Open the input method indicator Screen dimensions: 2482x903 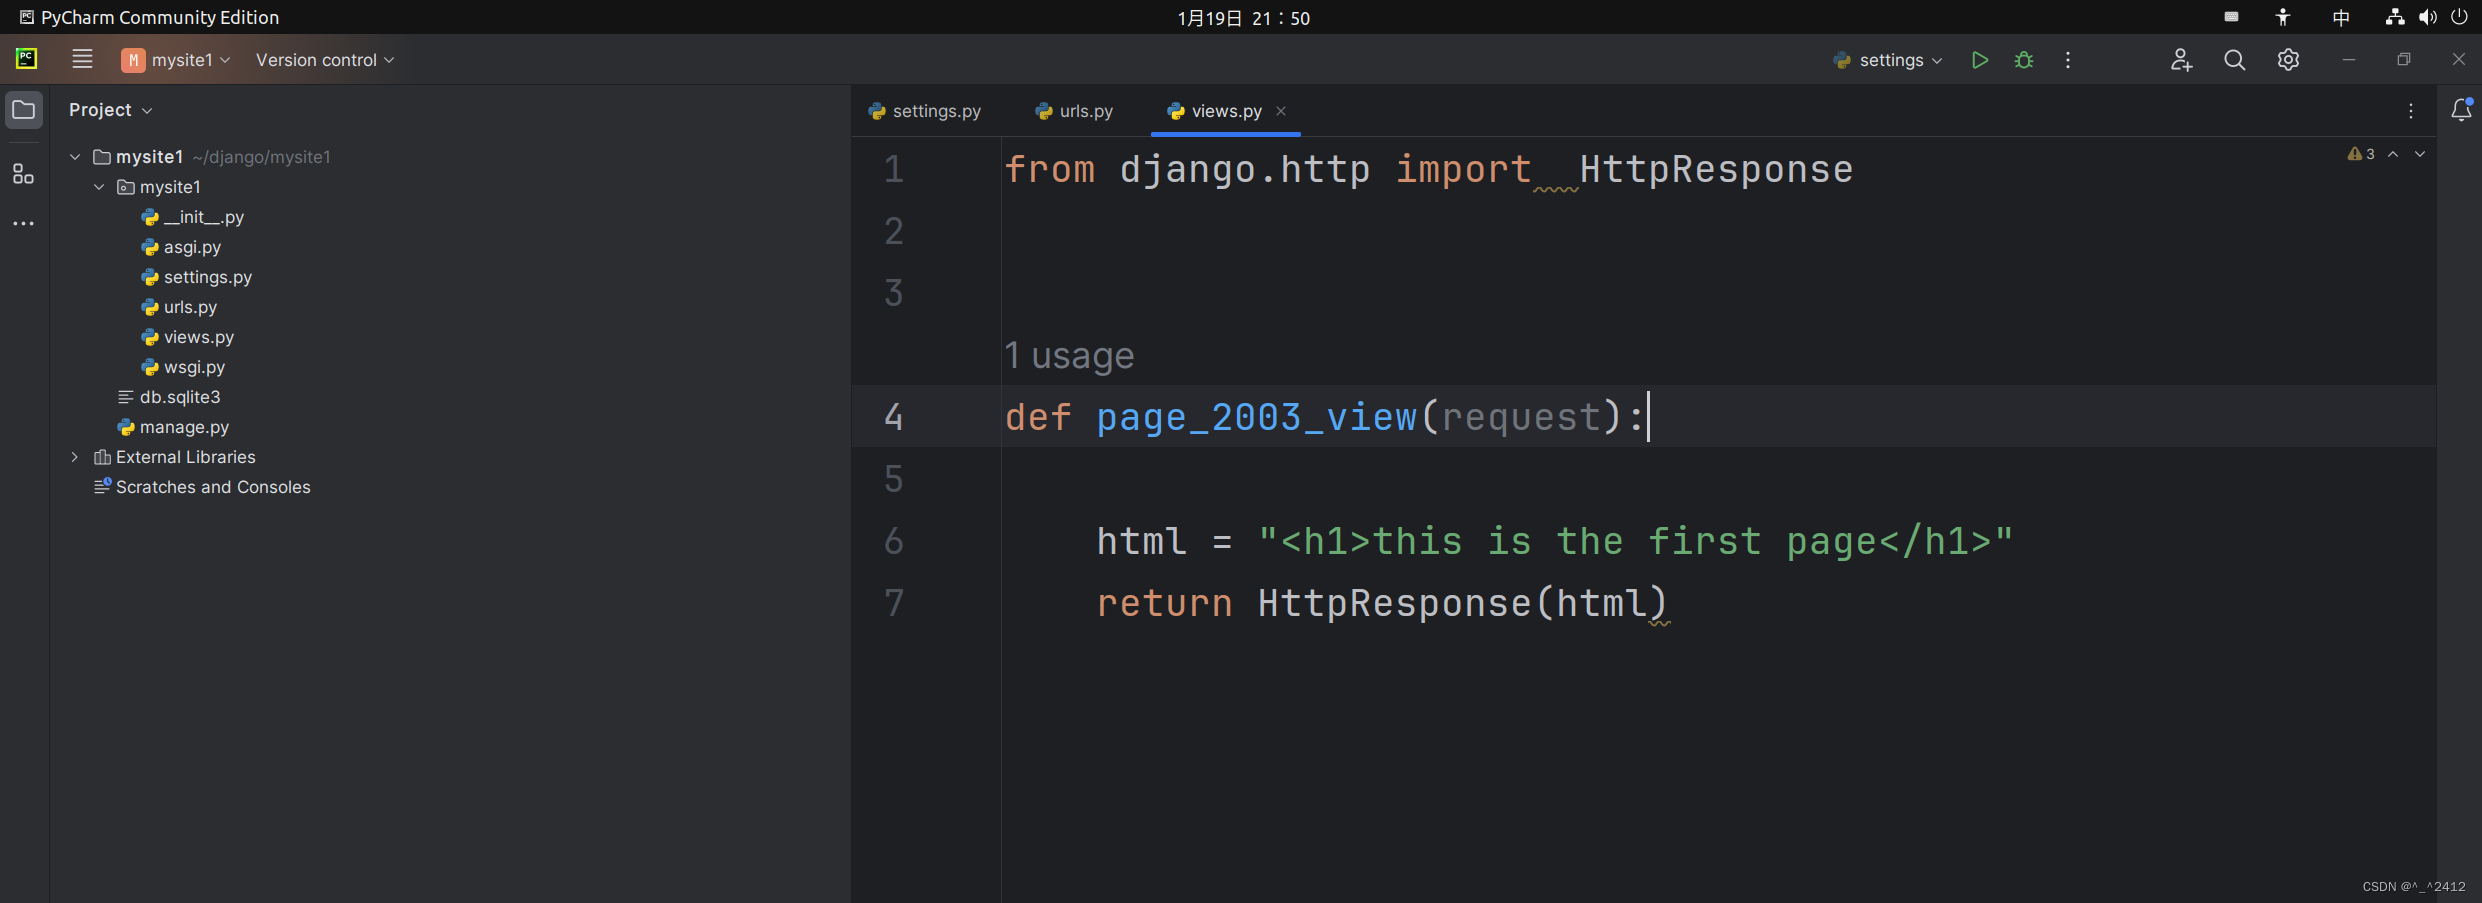[2341, 17]
